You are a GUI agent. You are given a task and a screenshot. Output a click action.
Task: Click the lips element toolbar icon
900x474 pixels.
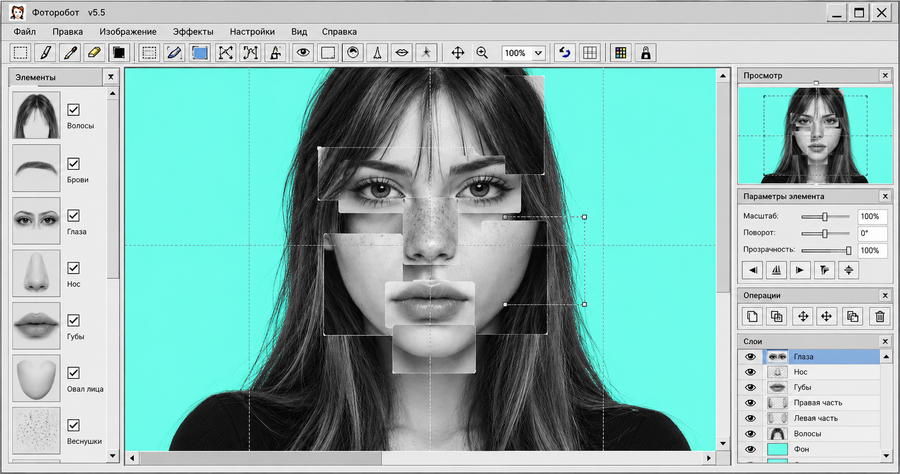[x=402, y=53]
